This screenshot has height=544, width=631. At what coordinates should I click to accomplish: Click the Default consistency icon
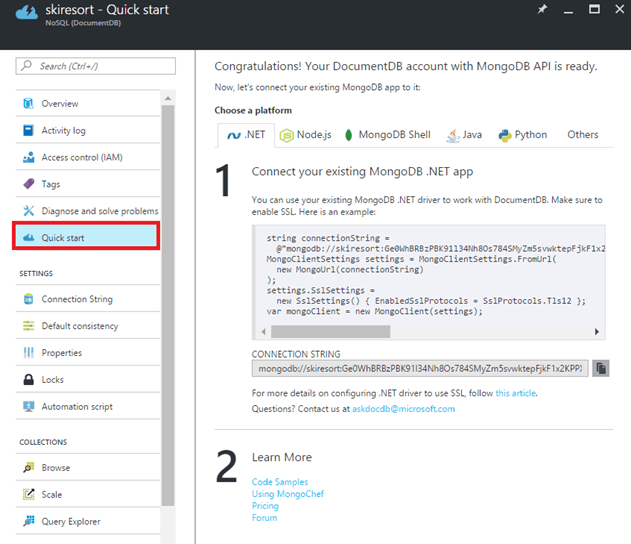pos(28,326)
